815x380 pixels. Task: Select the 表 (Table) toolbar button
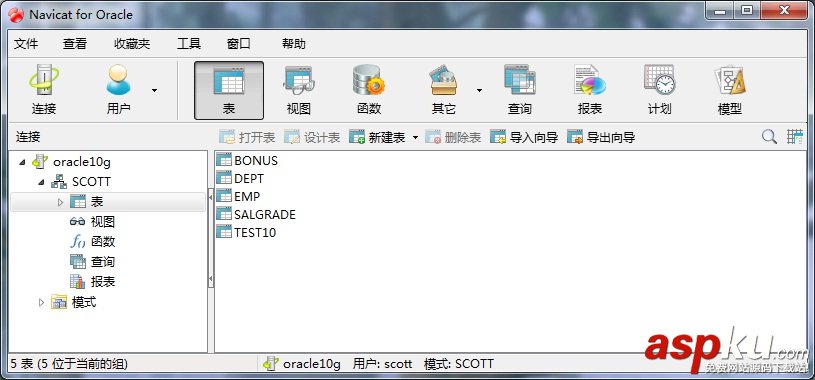(x=229, y=90)
